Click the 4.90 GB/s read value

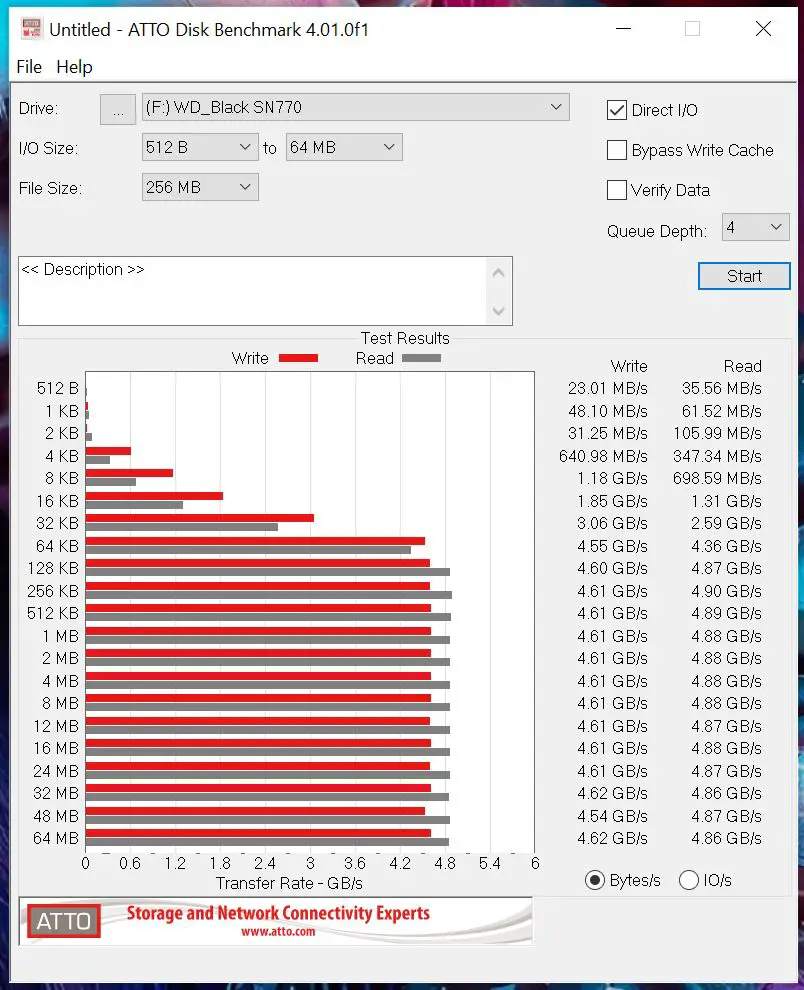726,592
